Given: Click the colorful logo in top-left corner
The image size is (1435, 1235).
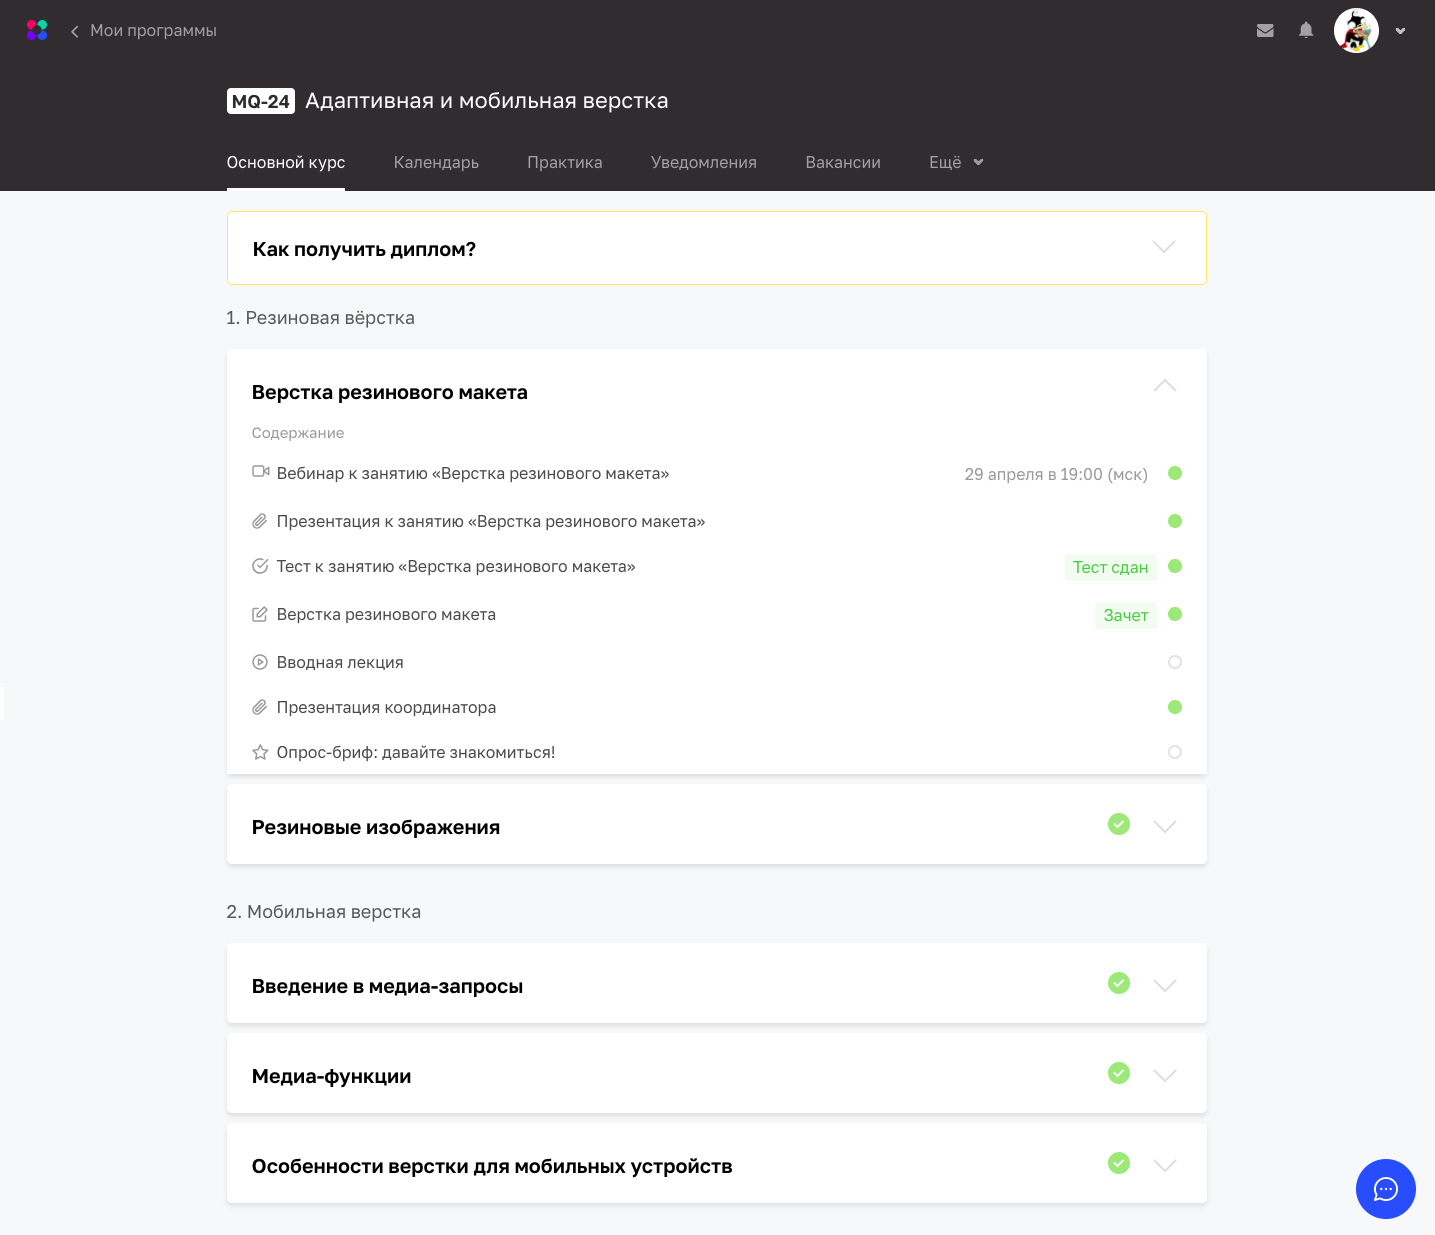Looking at the screenshot, I should point(37,30).
